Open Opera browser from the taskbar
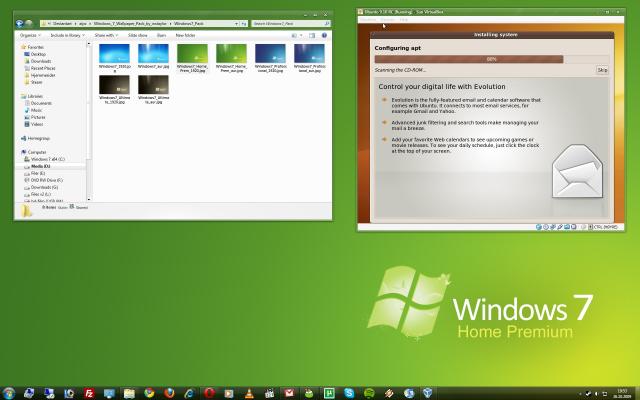The height and width of the screenshot is (400, 640). (x=209, y=393)
